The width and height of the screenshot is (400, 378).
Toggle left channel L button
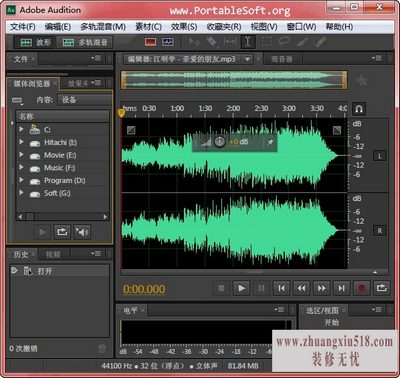click(x=380, y=156)
